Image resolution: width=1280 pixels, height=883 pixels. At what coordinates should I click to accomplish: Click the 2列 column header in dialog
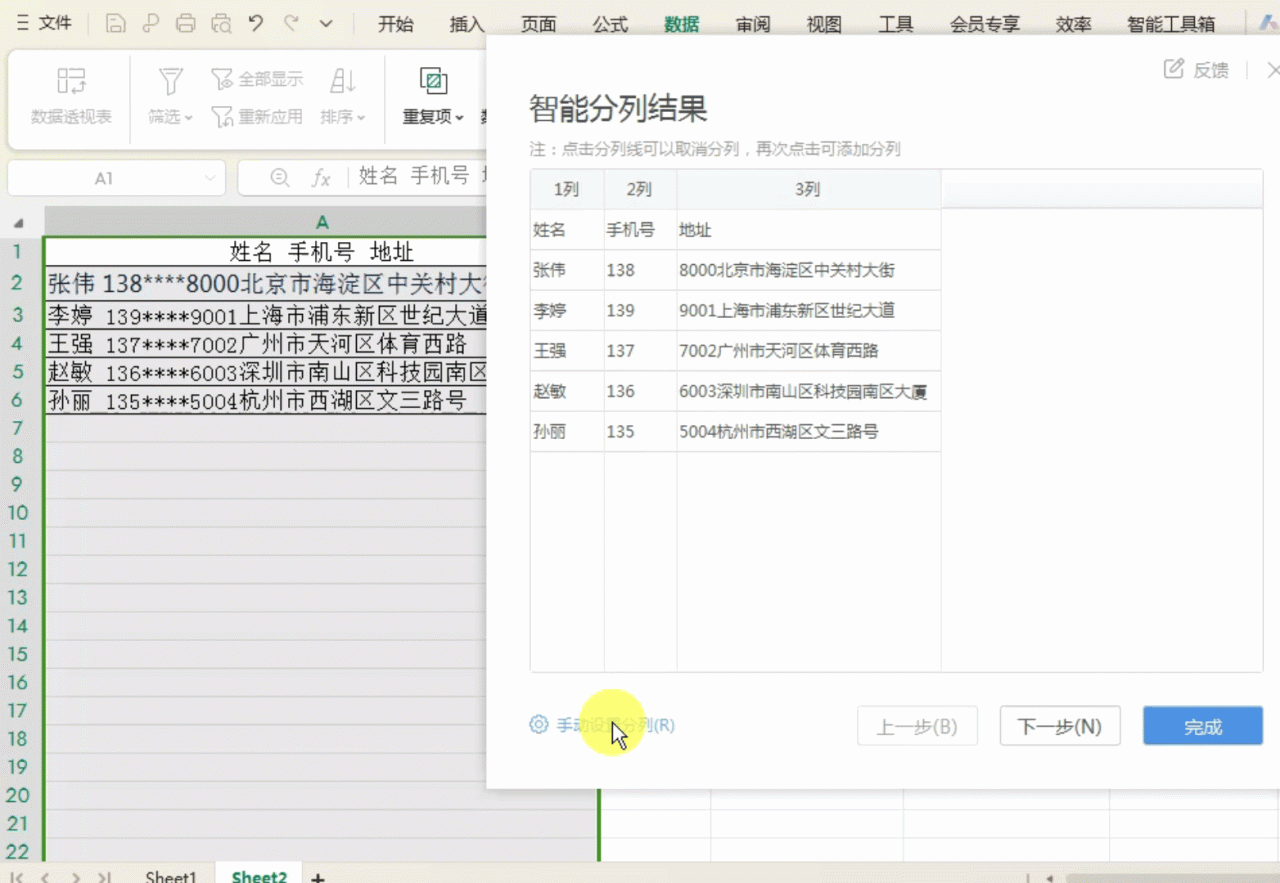point(640,189)
